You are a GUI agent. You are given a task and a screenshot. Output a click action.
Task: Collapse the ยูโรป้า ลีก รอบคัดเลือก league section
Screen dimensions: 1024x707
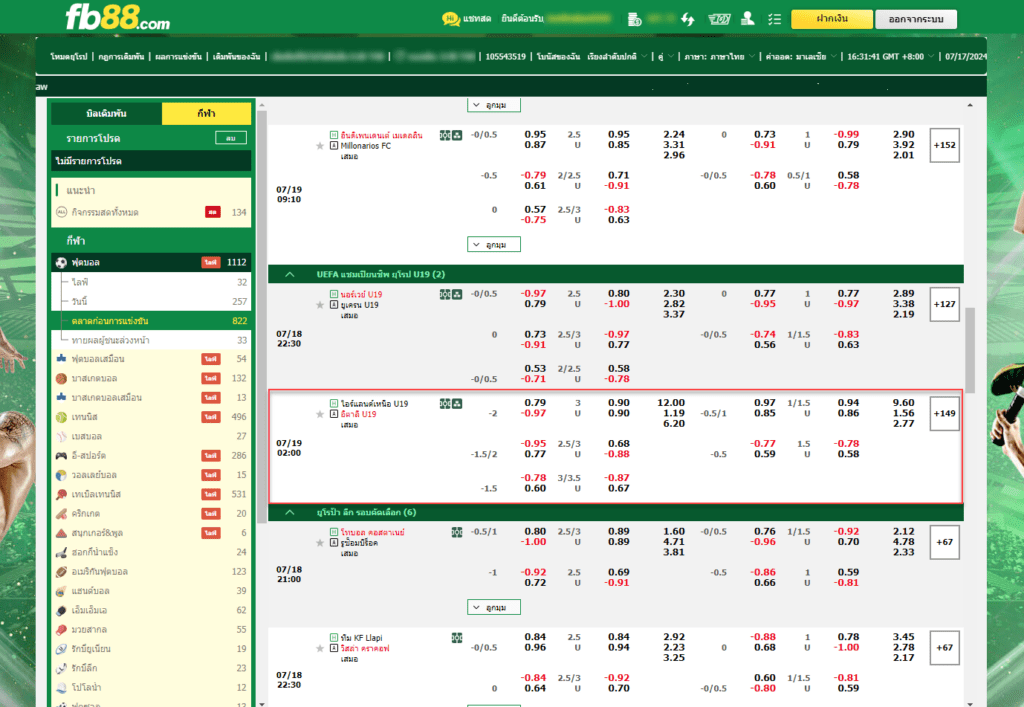click(x=289, y=512)
